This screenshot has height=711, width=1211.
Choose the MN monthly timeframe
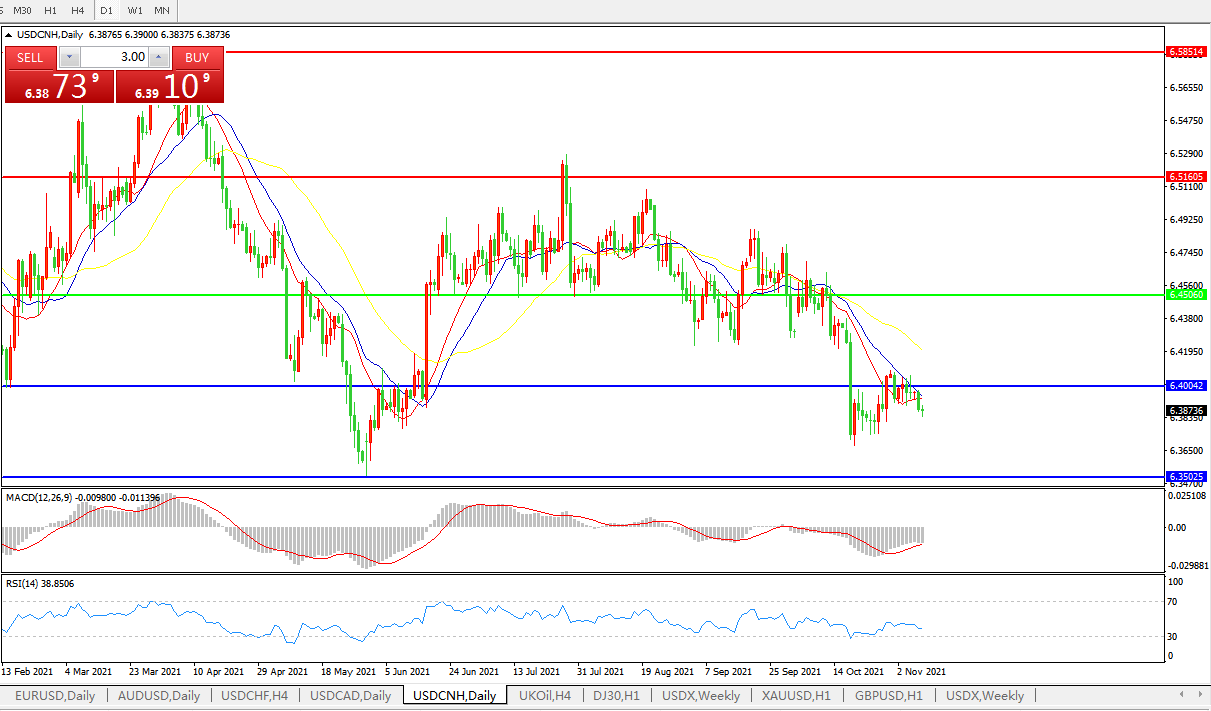pos(161,10)
